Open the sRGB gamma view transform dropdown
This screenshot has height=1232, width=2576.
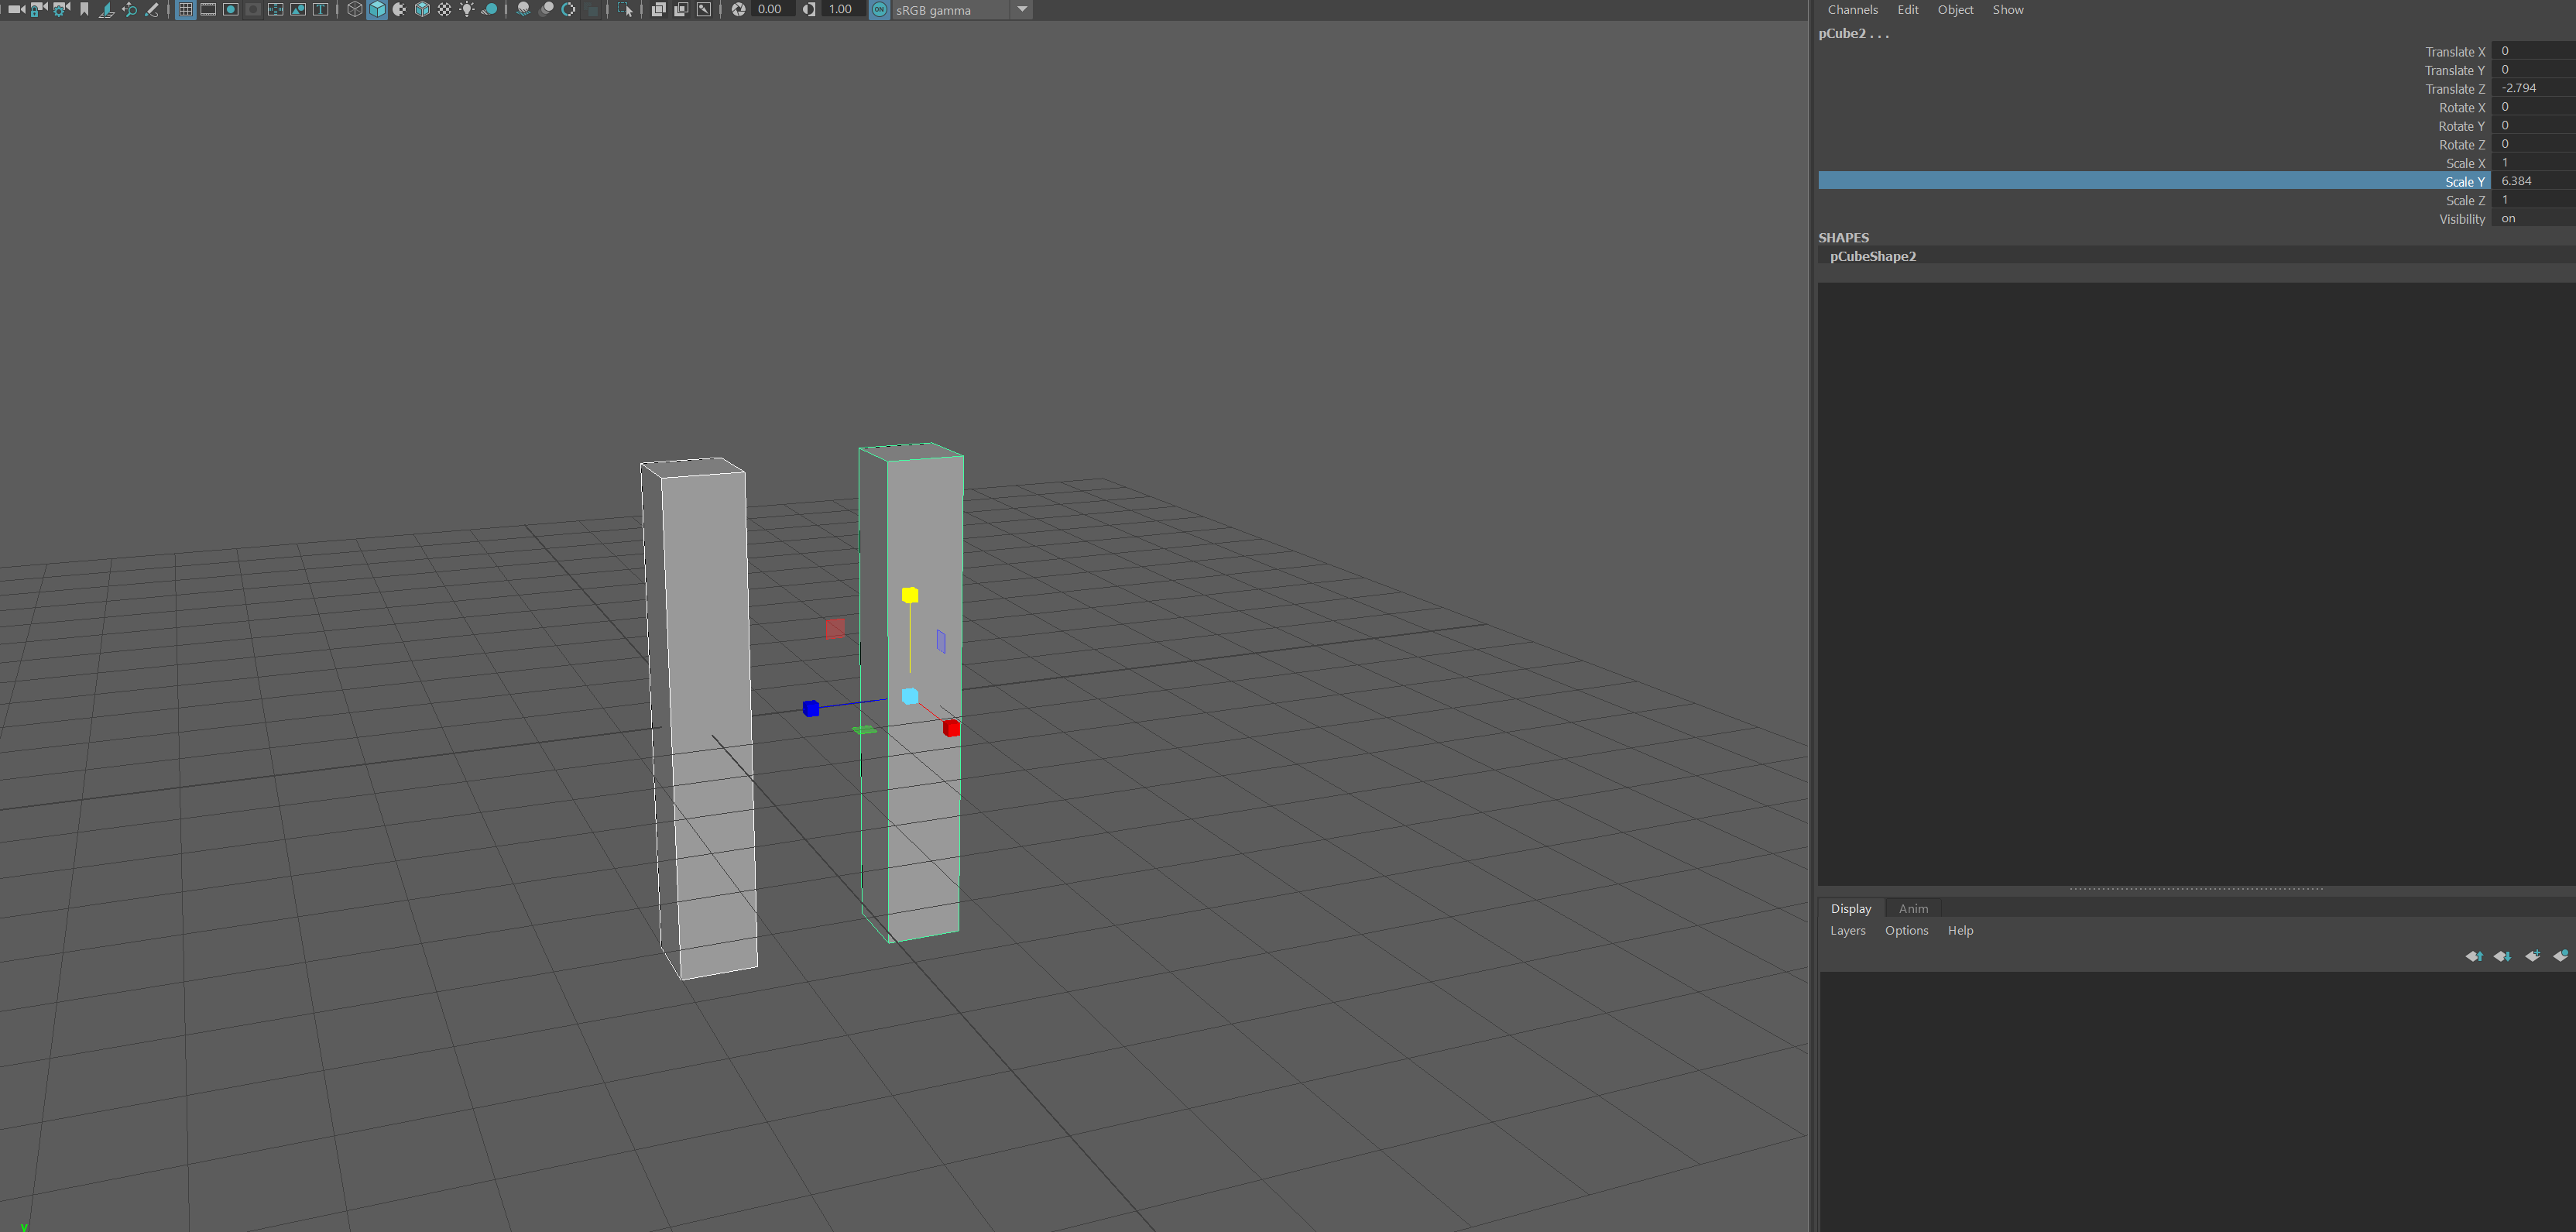click(1021, 10)
